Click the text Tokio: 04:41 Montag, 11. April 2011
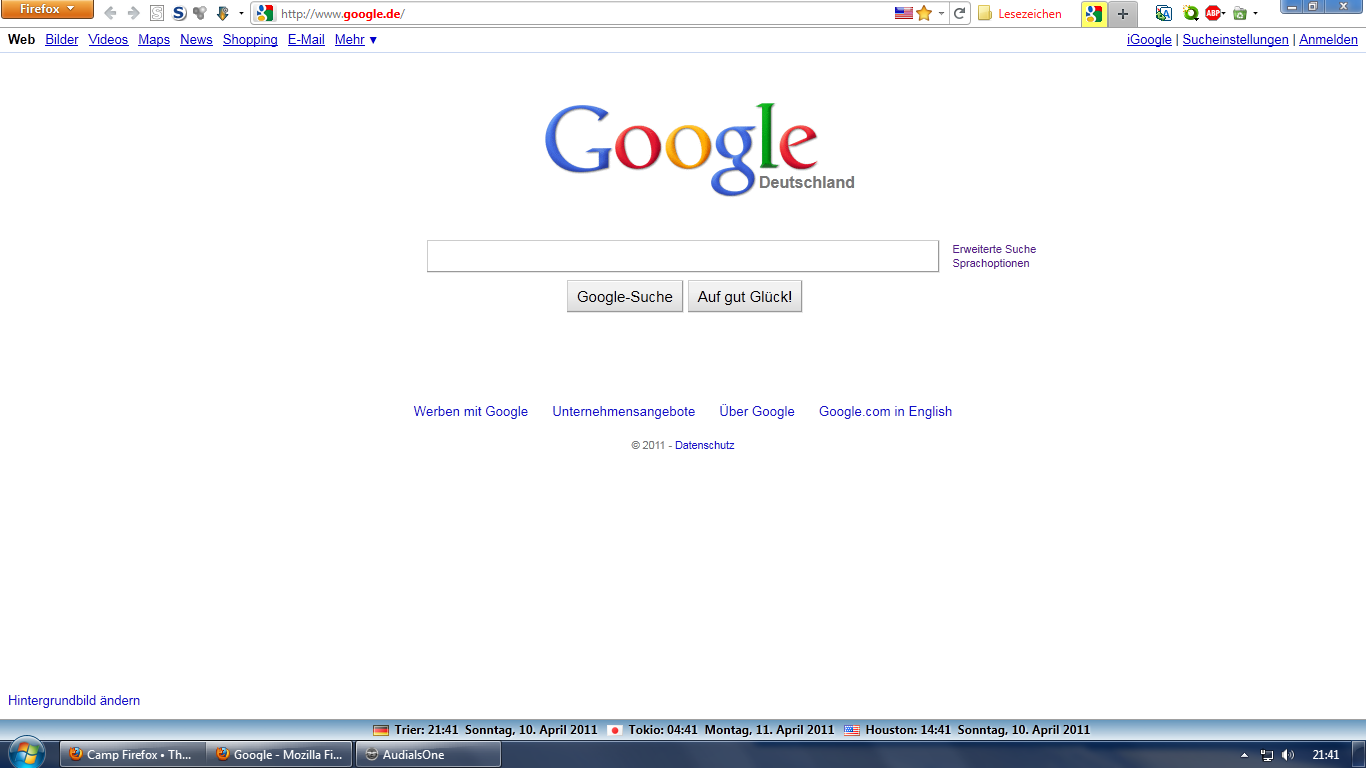This screenshot has width=1366, height=768. pos(731,730)
